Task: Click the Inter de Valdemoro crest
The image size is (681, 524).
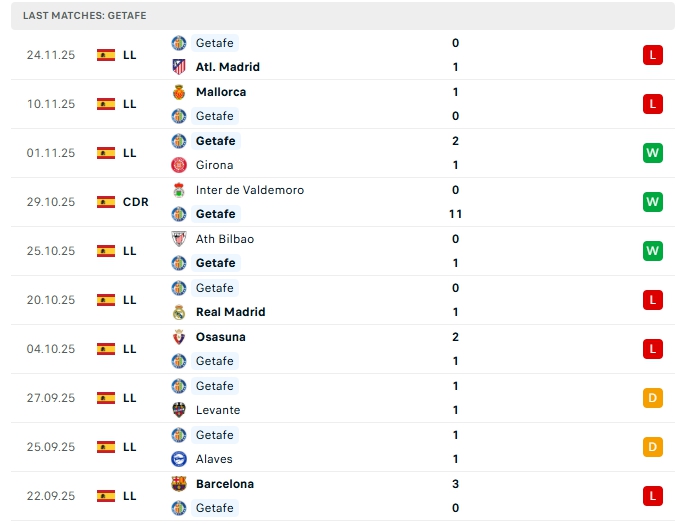Action: point(179,190)
